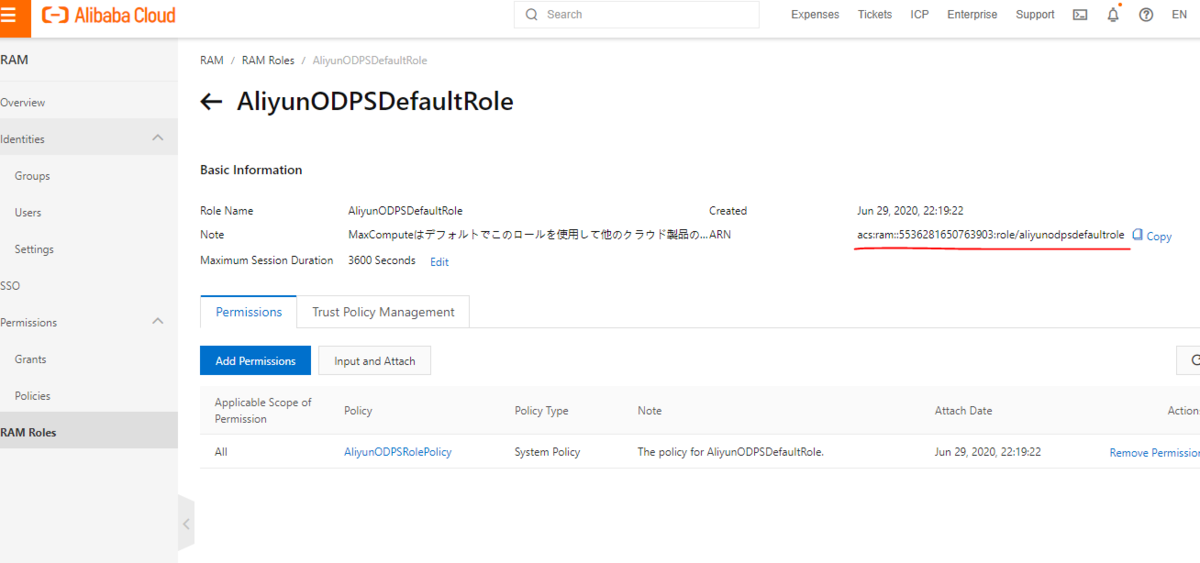Open Groups in the sidebar

[32, 176]
